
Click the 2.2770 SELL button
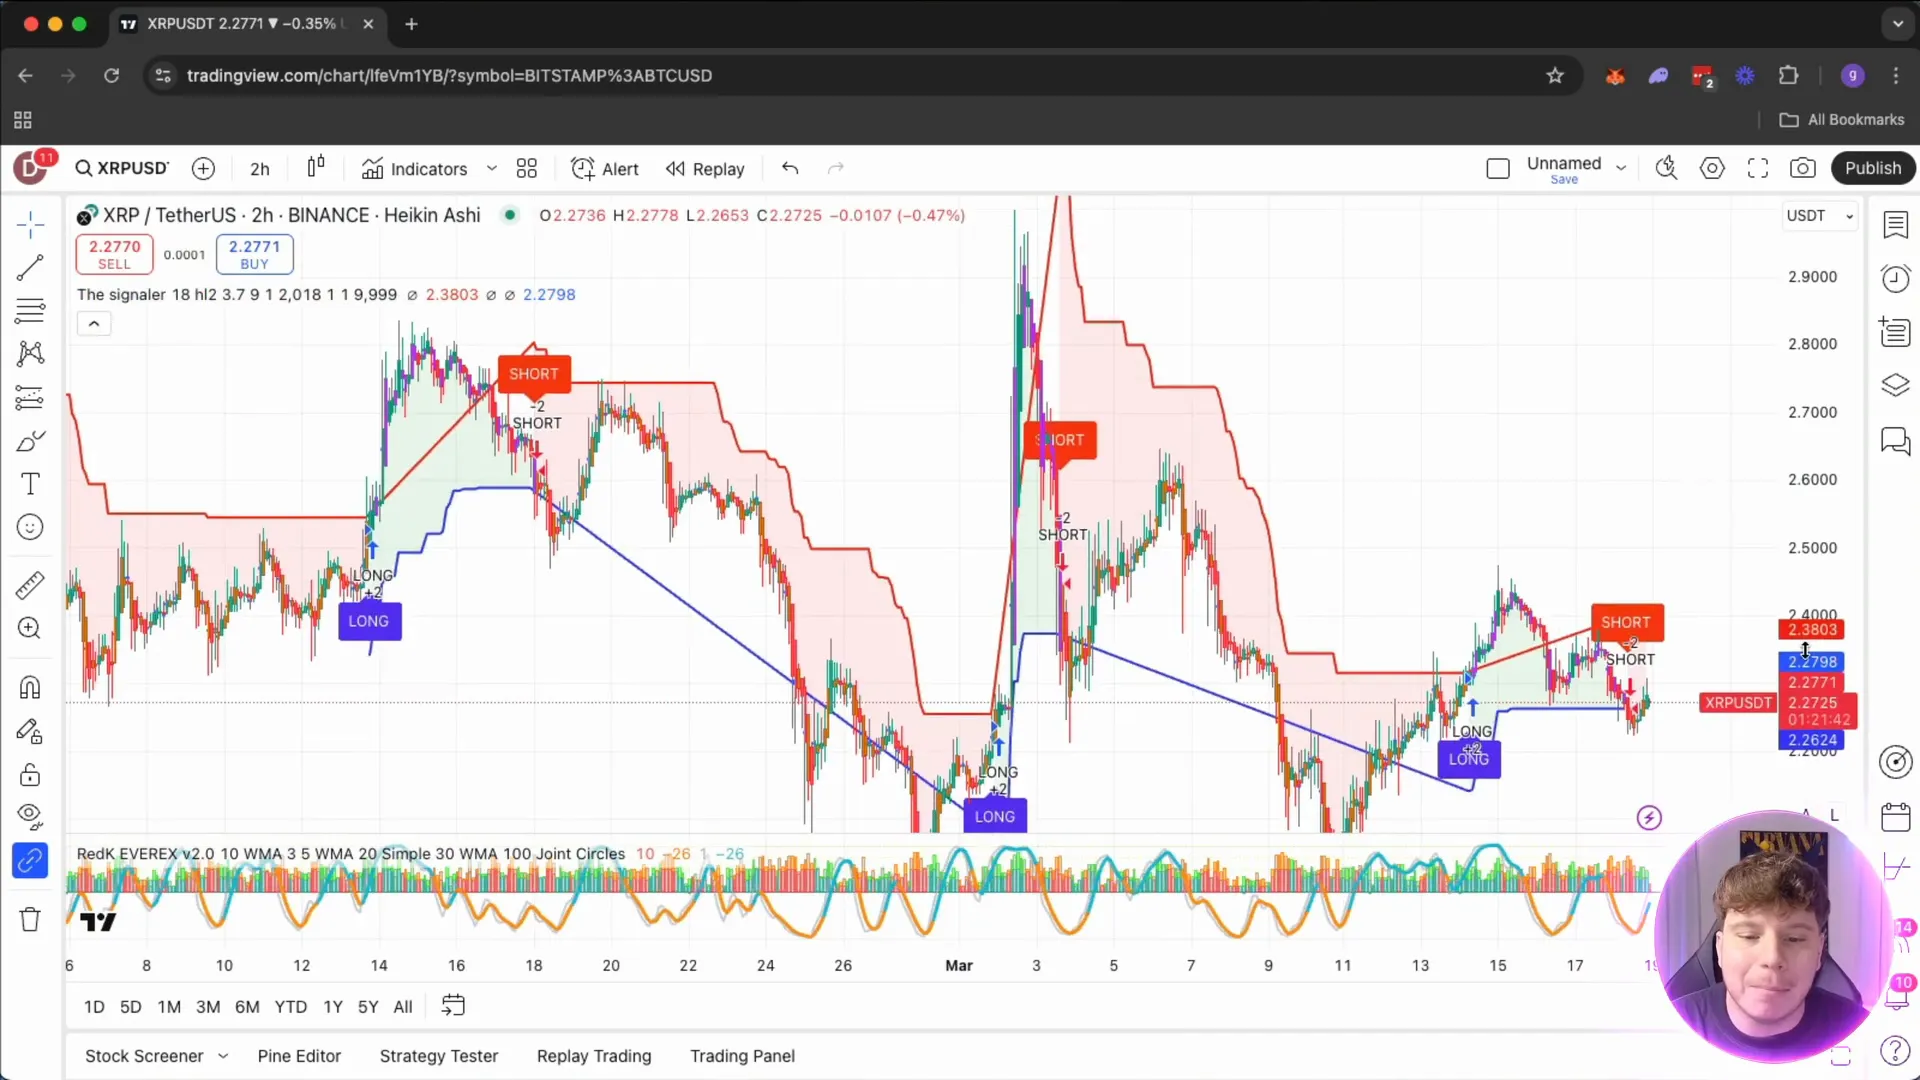(x=114, y=254)
